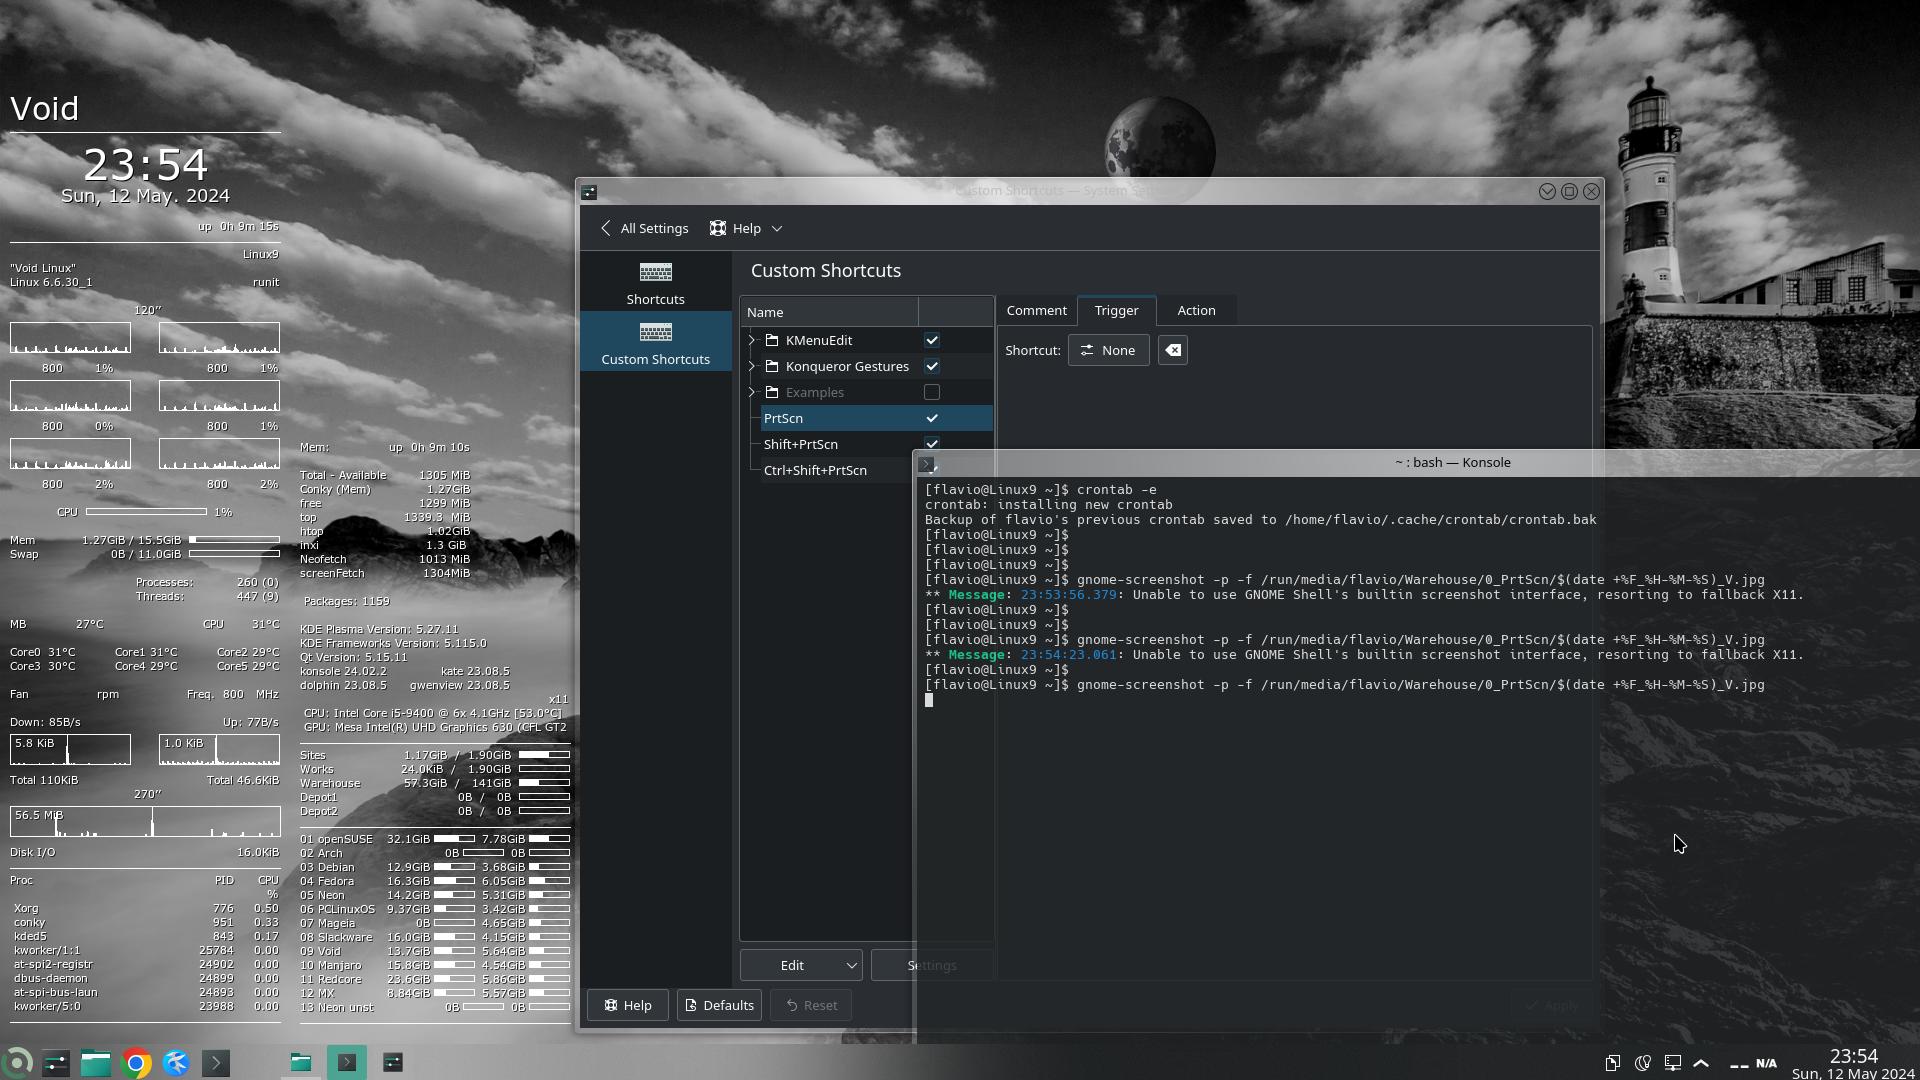Open the clipboard tray icon
1920x1080 pixels.
coord(1612,1063)
